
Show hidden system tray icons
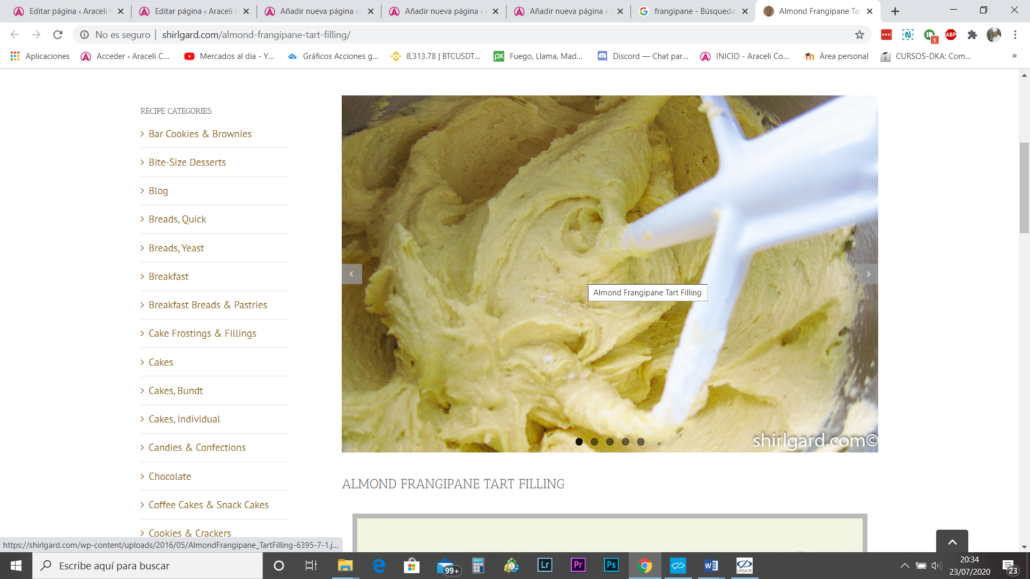[x=905, y=565]
